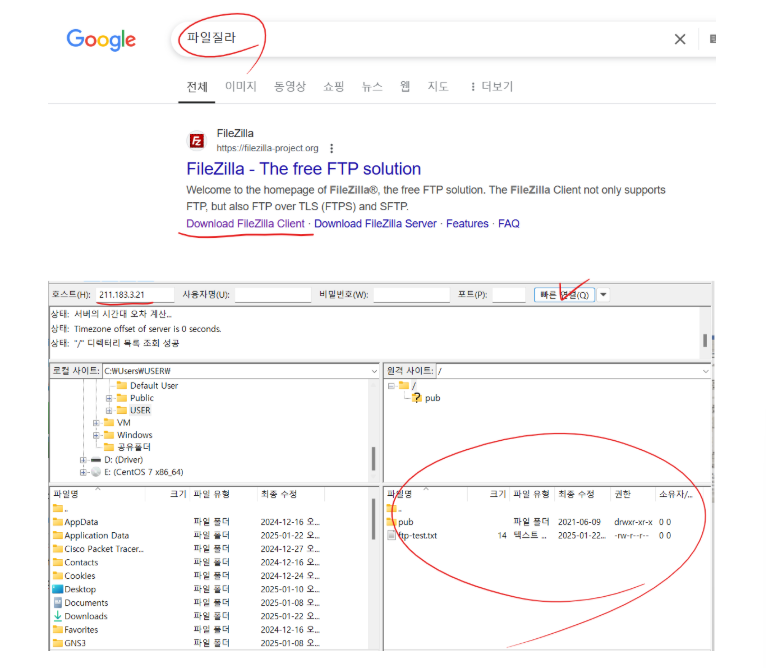Screen dimensions: 766x668
Task: Expand the E: (CentOS 7 x86_64) node
Action: click(83, 472)
